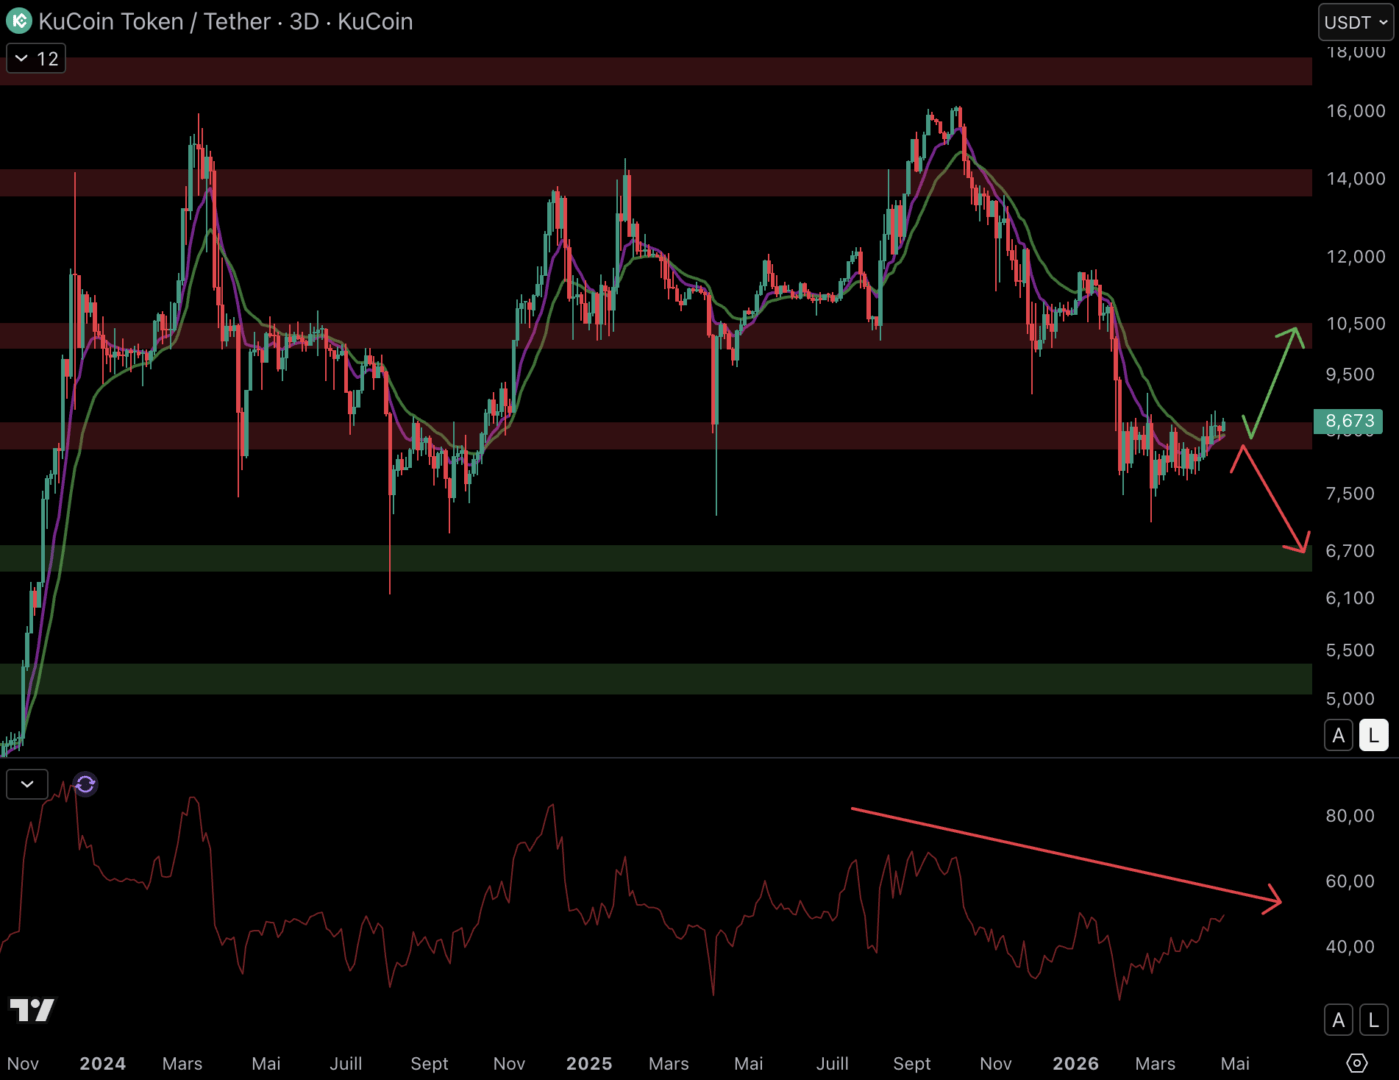Toggle log scale L on main price chart
The image size is (1399, 1080).
1373,736
